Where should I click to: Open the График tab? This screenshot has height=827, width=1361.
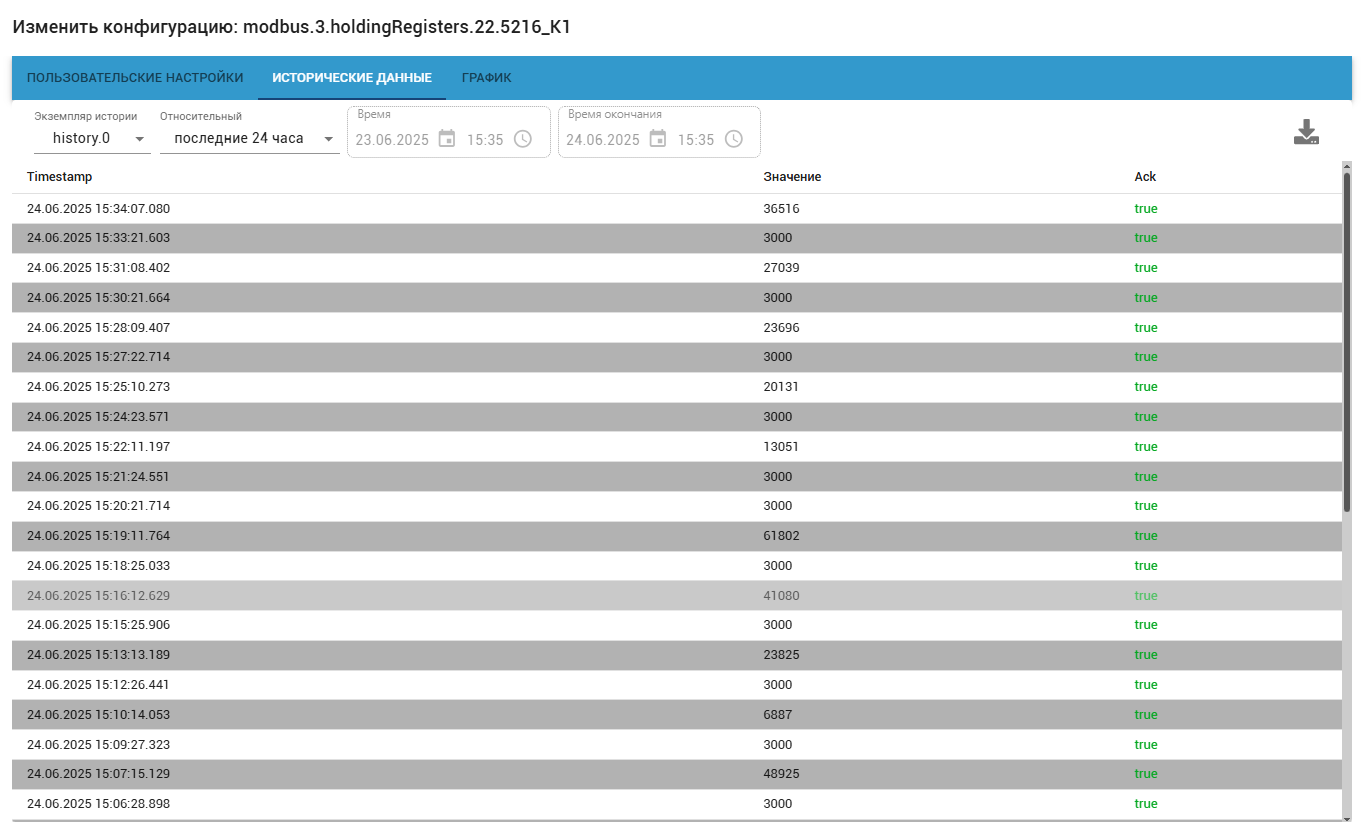point(486,78)
